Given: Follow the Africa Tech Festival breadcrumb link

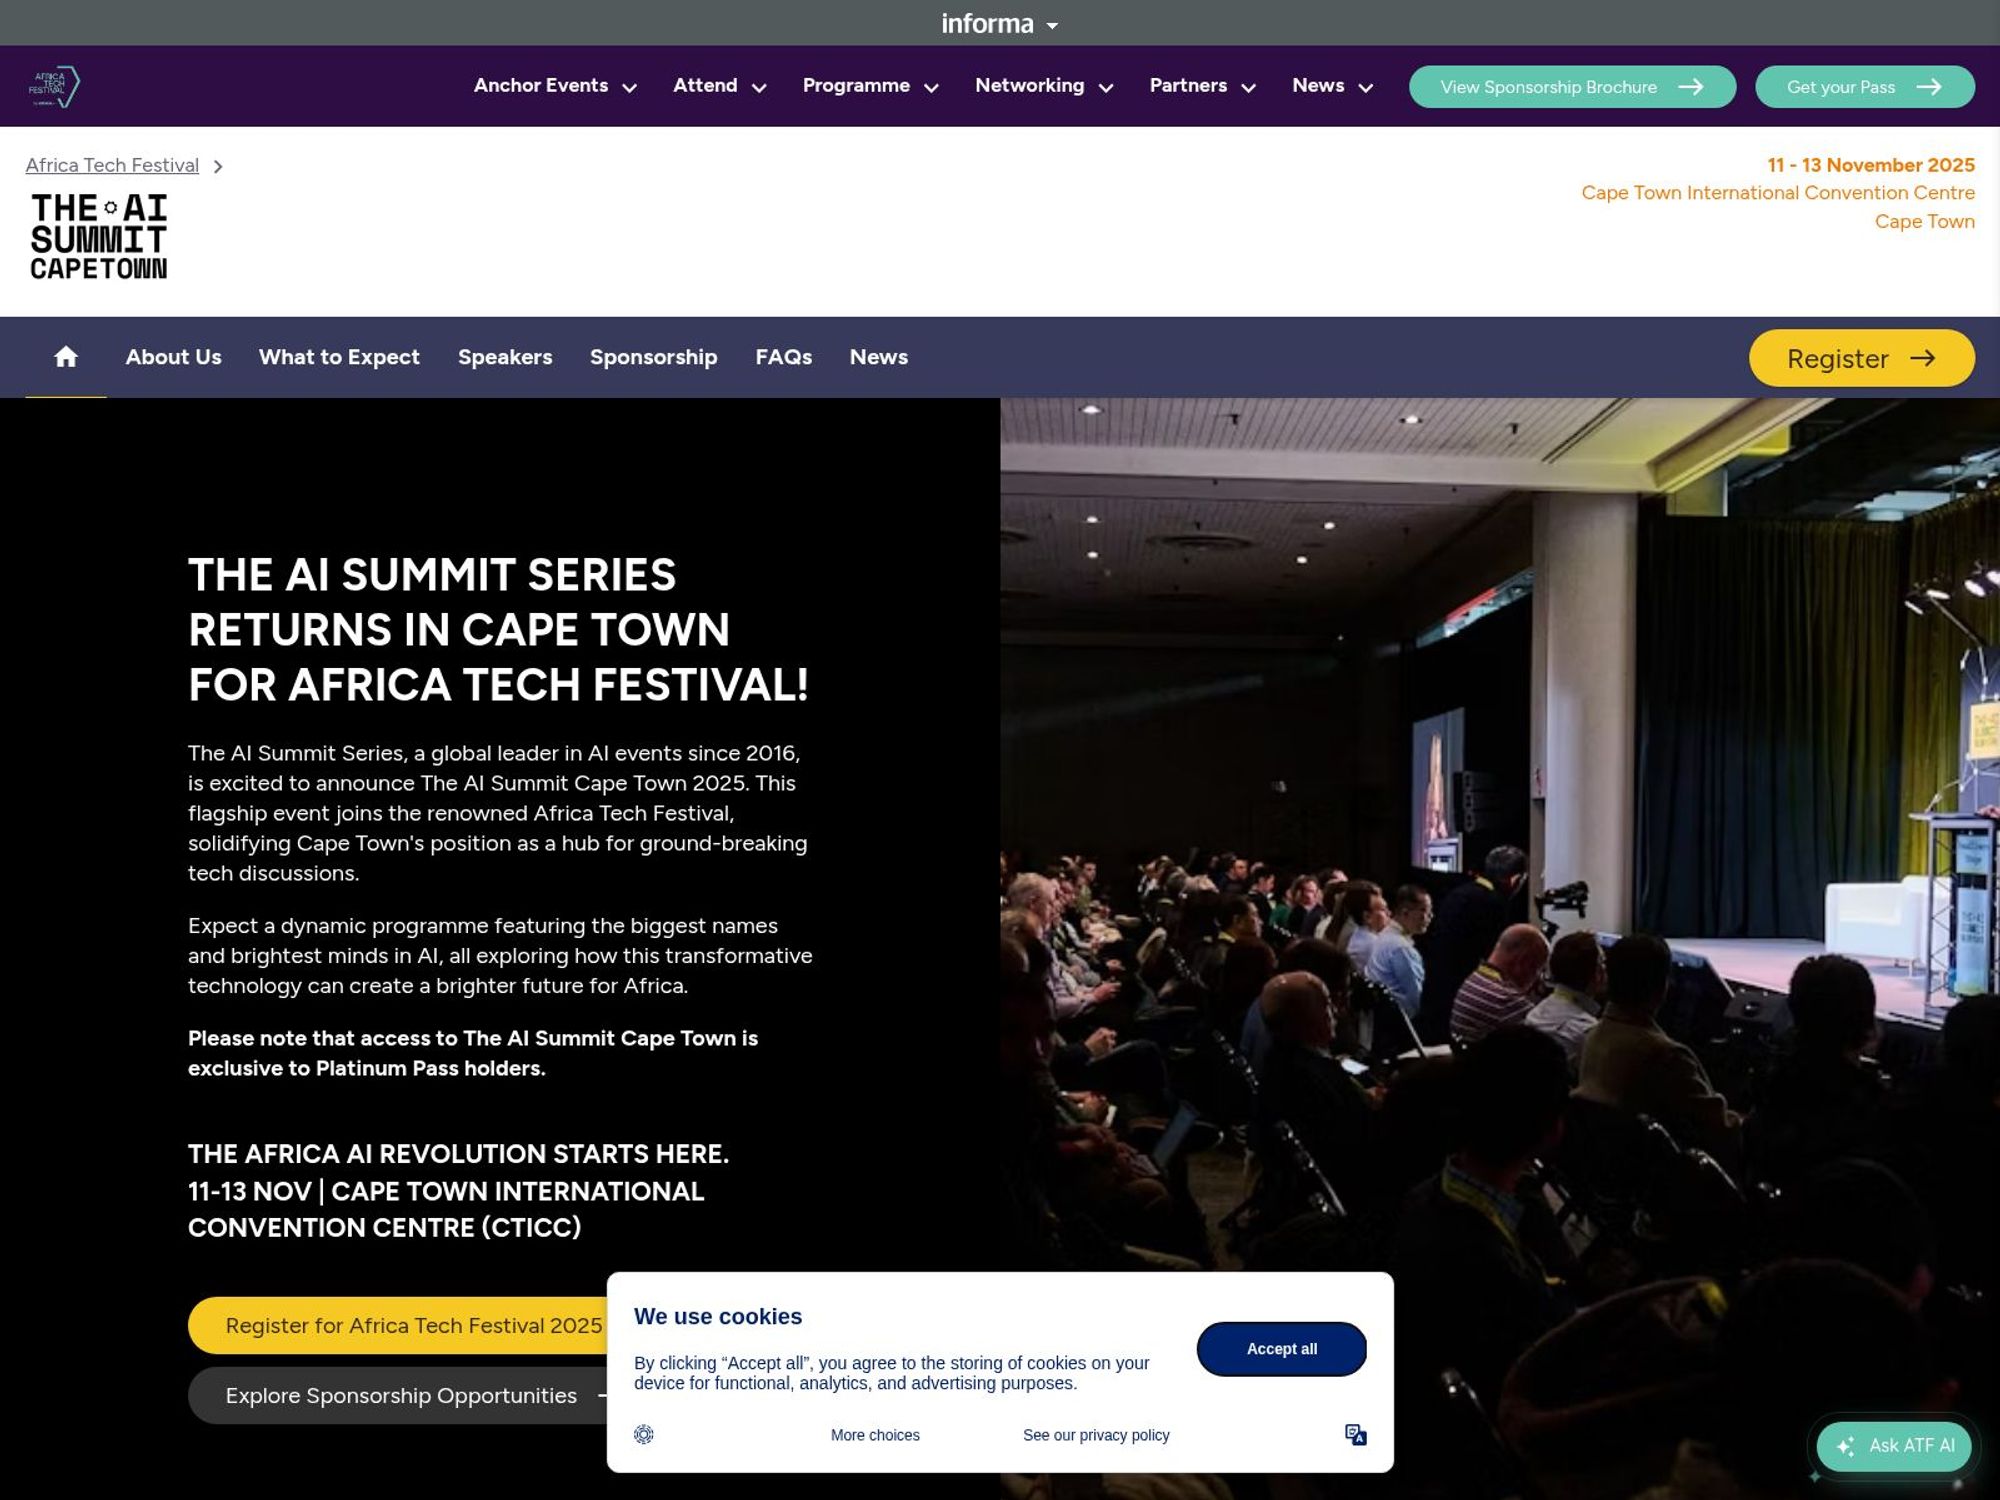Looking at the screenshot, I should tap(111, 165).
